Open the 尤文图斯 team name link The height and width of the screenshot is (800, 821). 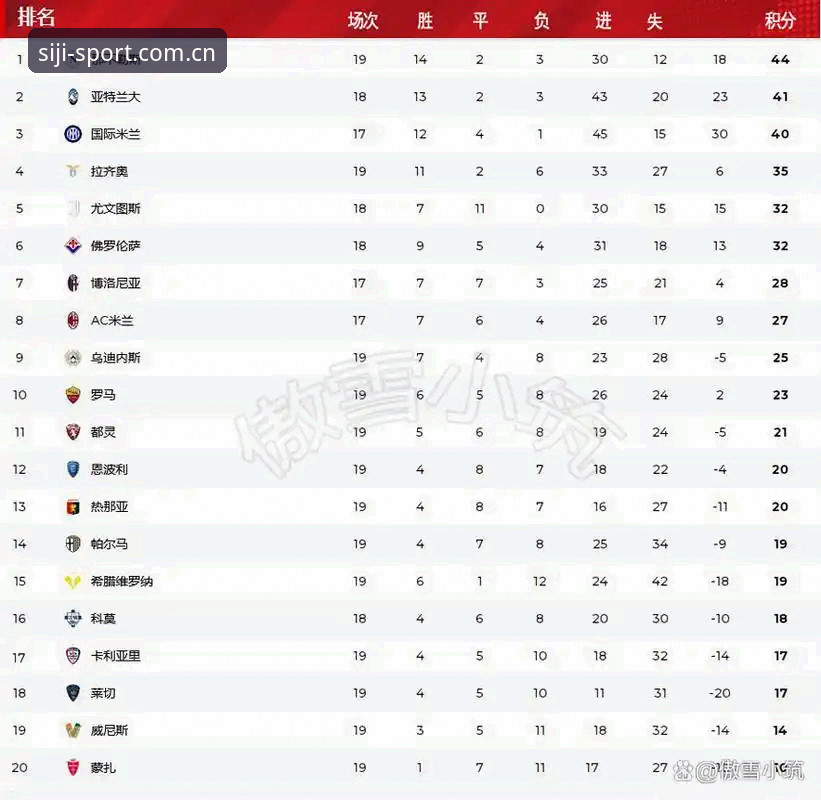(x=115, y=208)
